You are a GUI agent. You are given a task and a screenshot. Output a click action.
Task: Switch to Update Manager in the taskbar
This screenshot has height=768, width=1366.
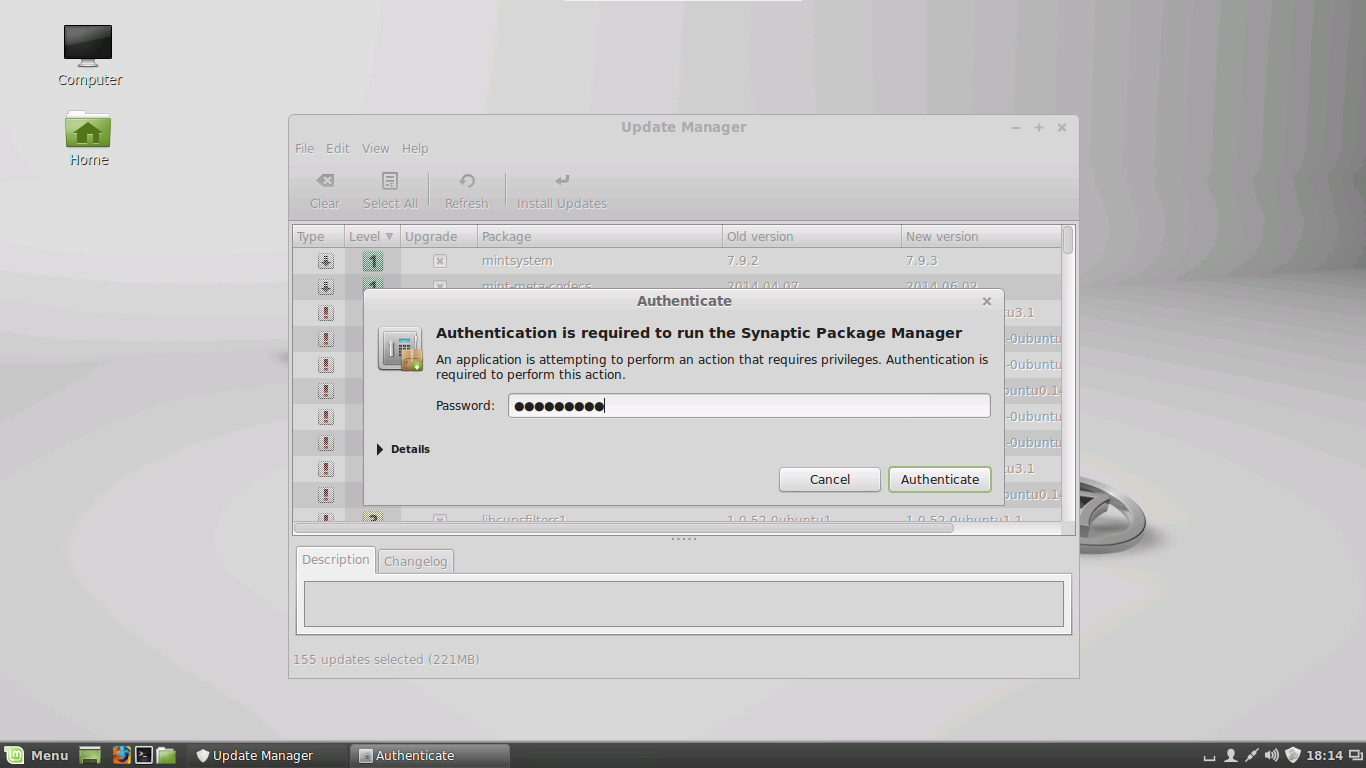pyautogui.click(x=264, y=756)
